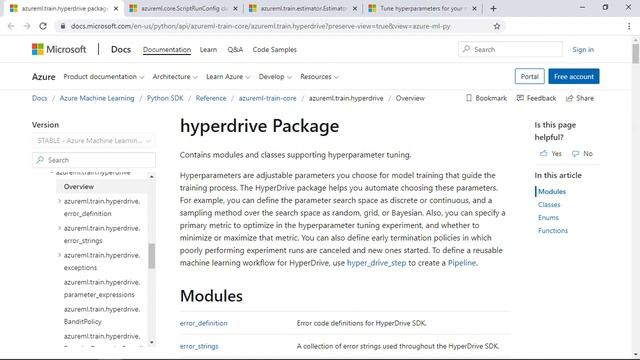640x360 pixels.
Task: Click the Share icon
Action: [x=569, y=98]
